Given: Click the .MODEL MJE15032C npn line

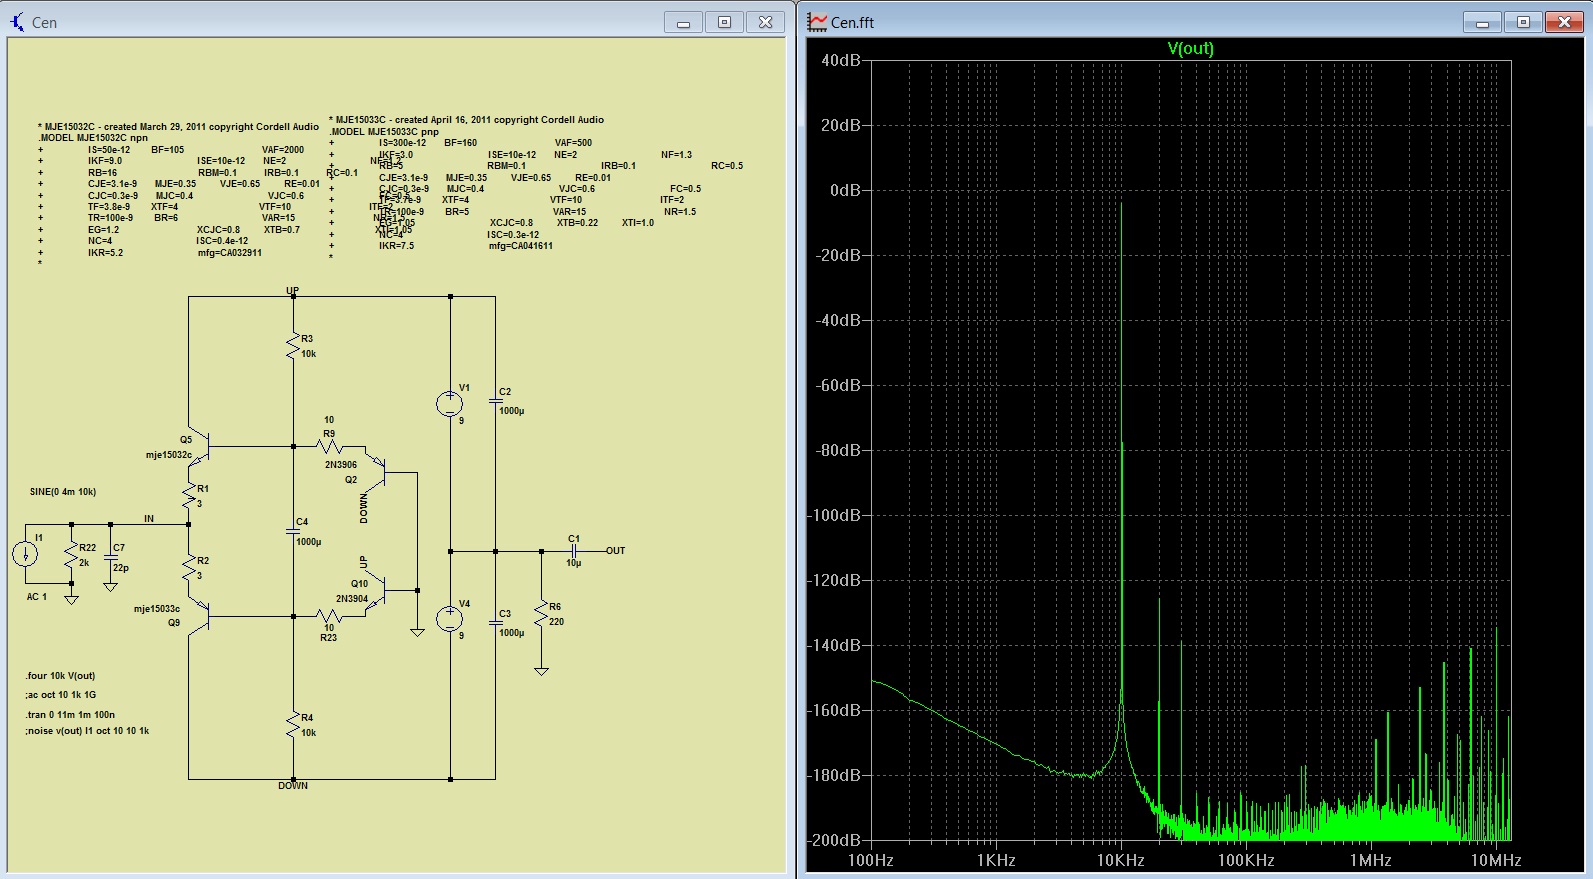Looking at the screenshot, I should [93, 138].
